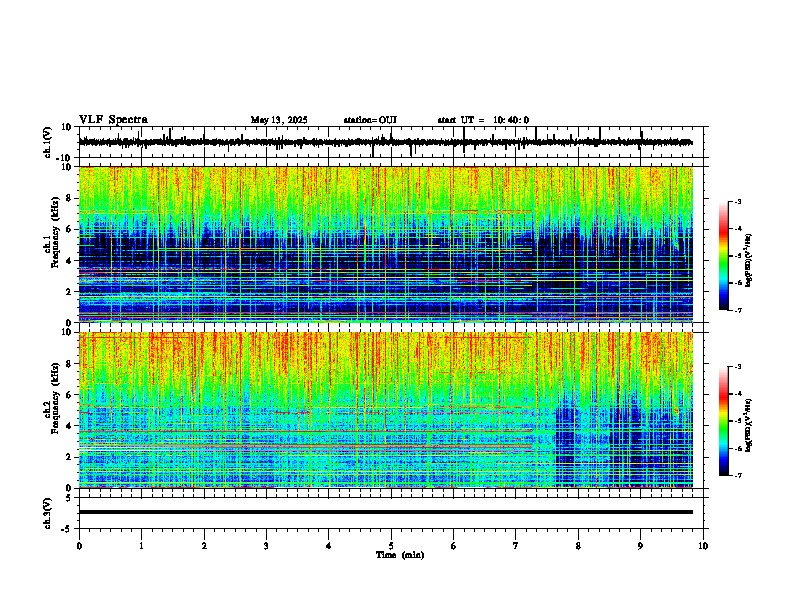The height and width of the screenshot is (612, 792).
Task: Click the 'ch.1(V)' waveform axis label
Action: (x=48, y=142)
